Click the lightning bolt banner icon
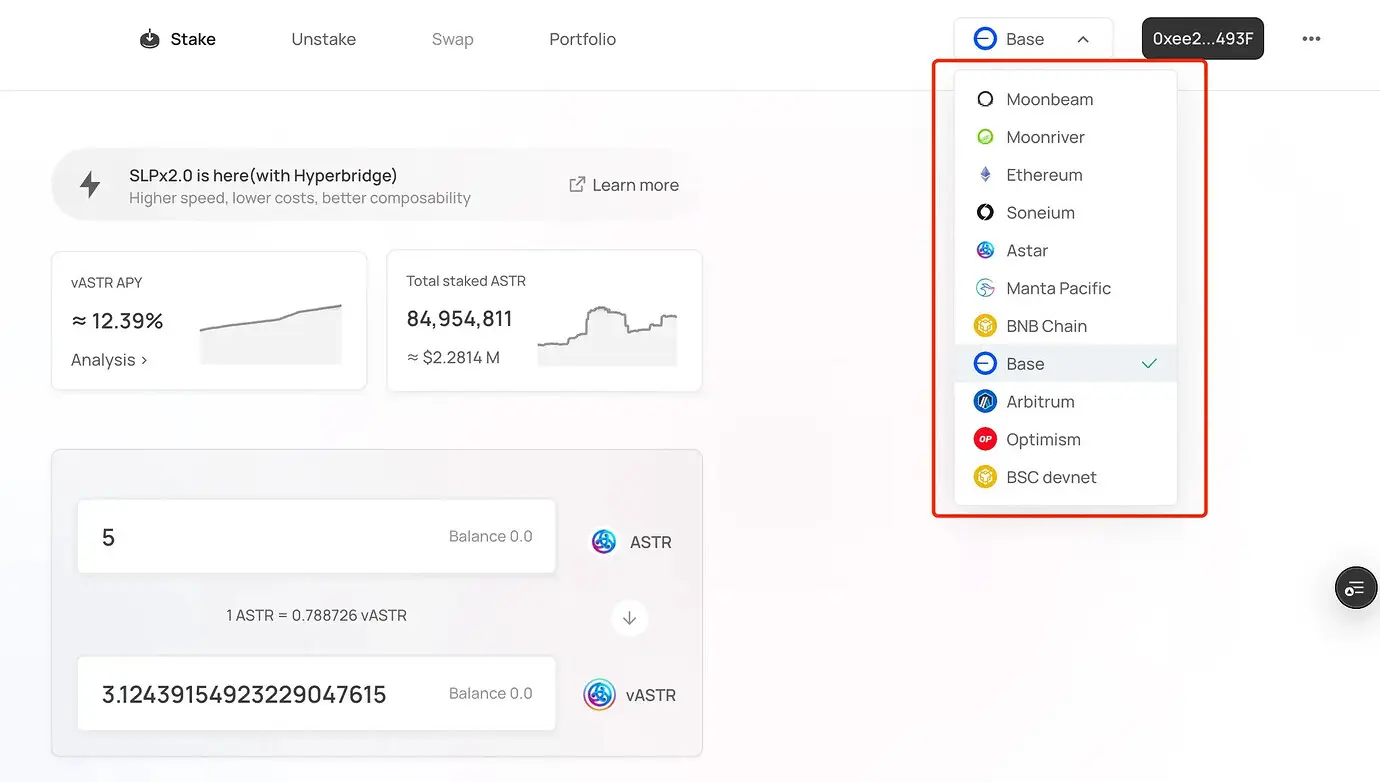Screen dimensions: 1380x782 pos(90,185)
